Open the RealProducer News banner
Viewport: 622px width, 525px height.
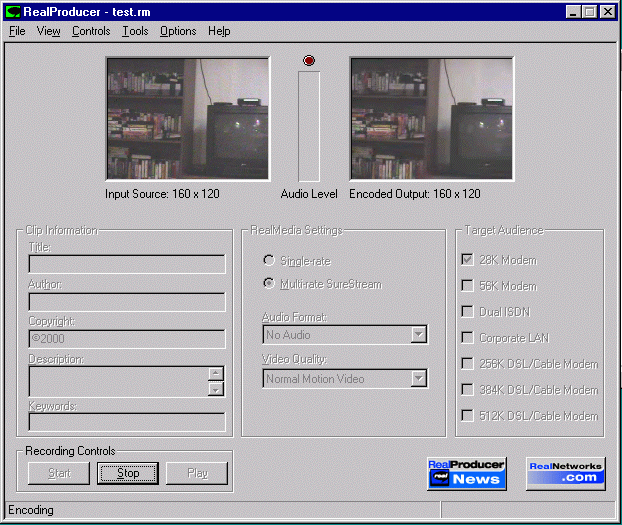(x=466, y=474)
